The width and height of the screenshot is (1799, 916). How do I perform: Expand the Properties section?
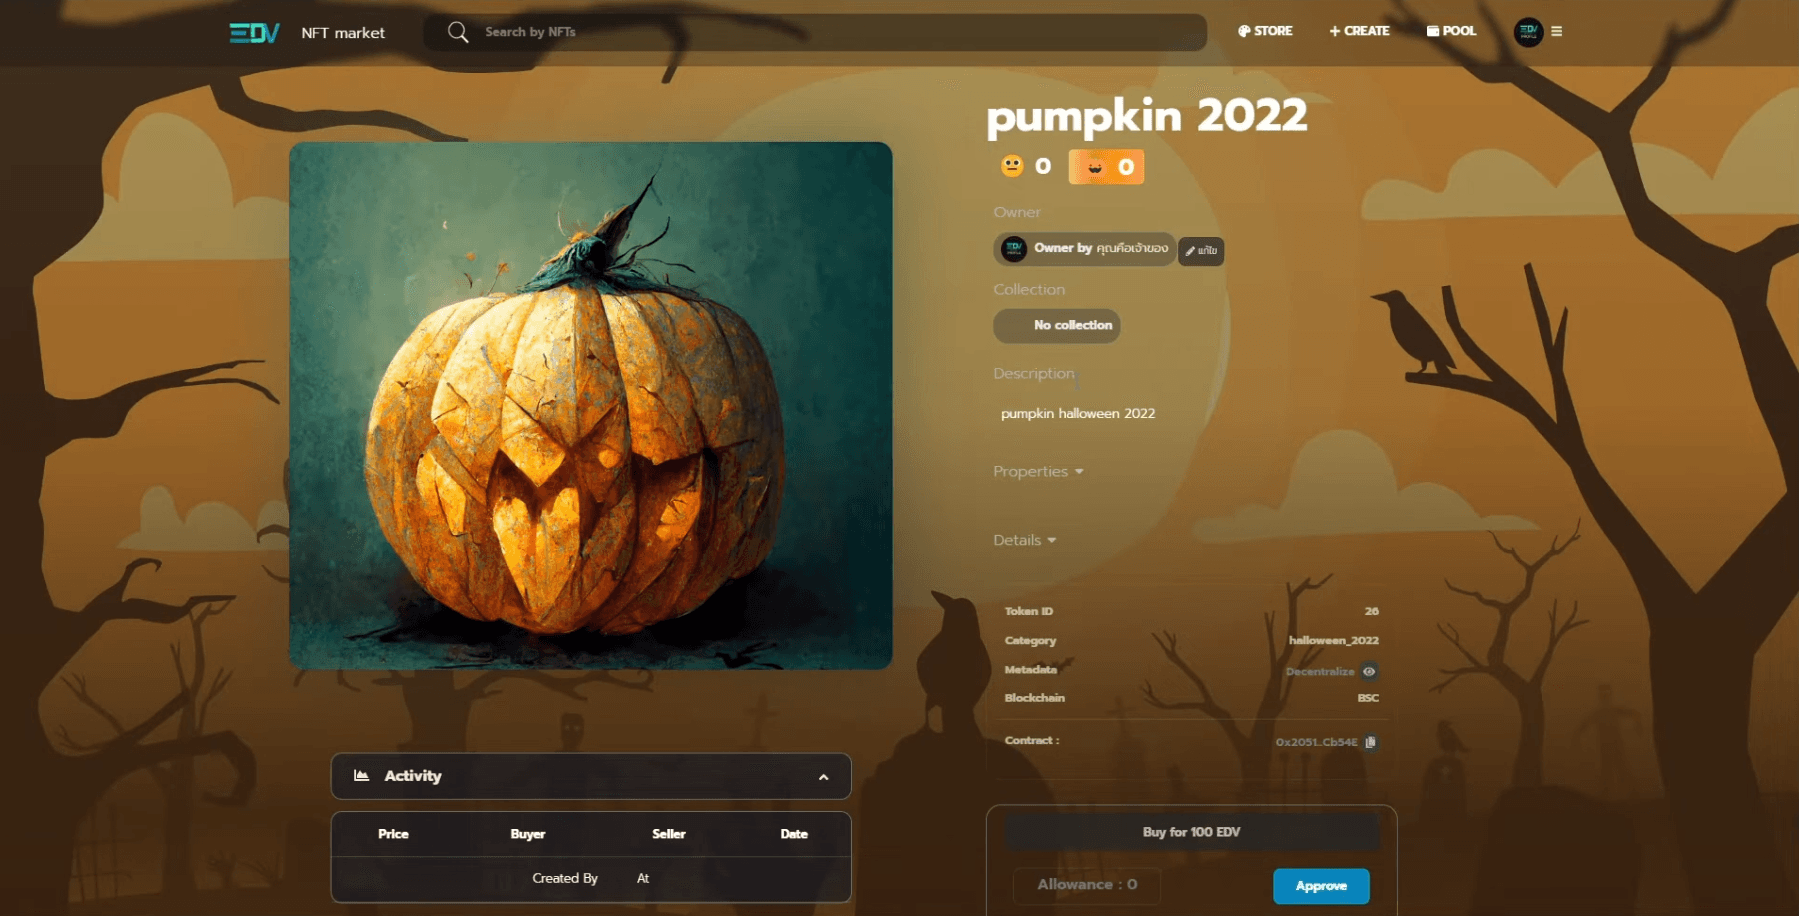click(x=1038, y=472)
